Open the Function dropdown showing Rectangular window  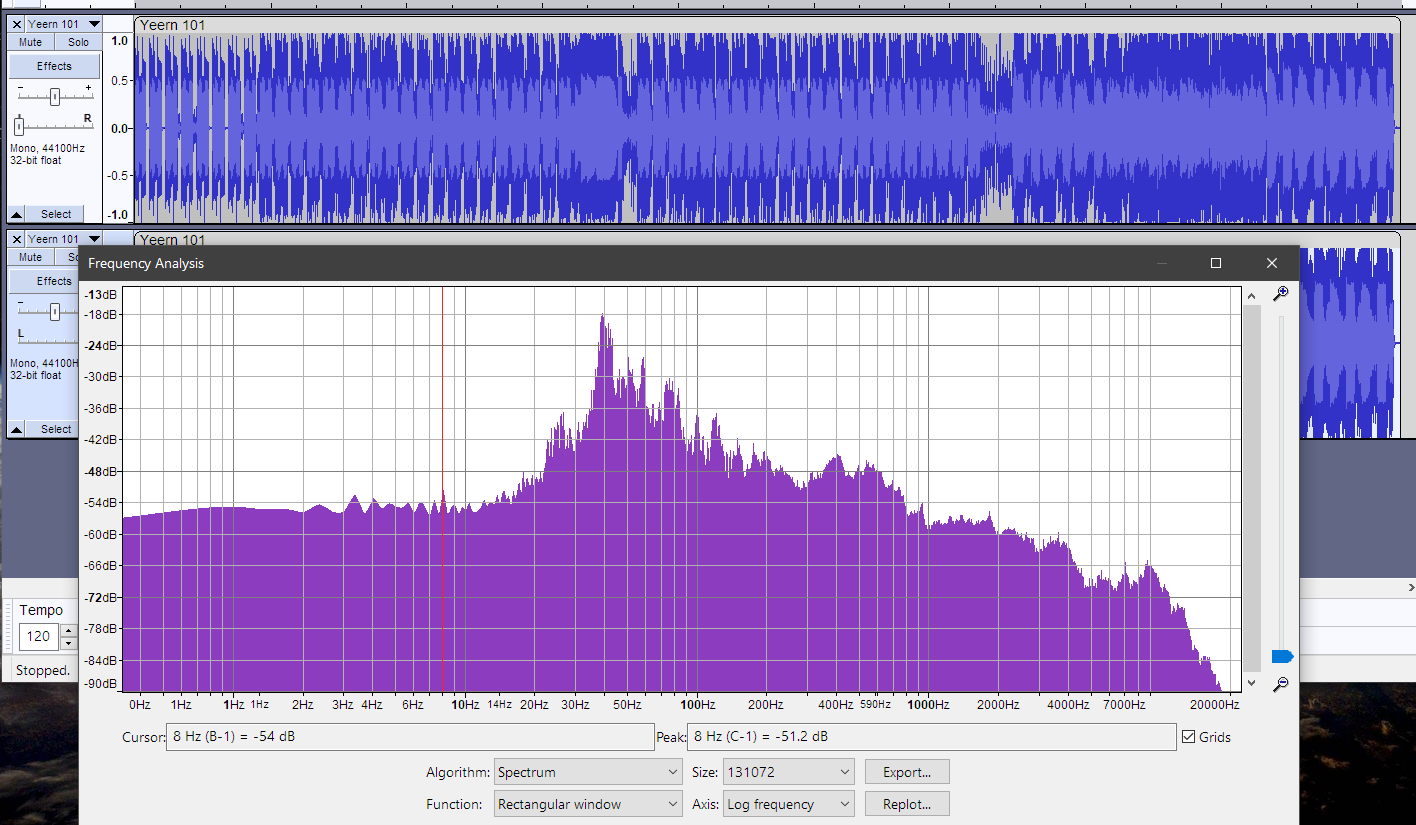click(588, 804)
